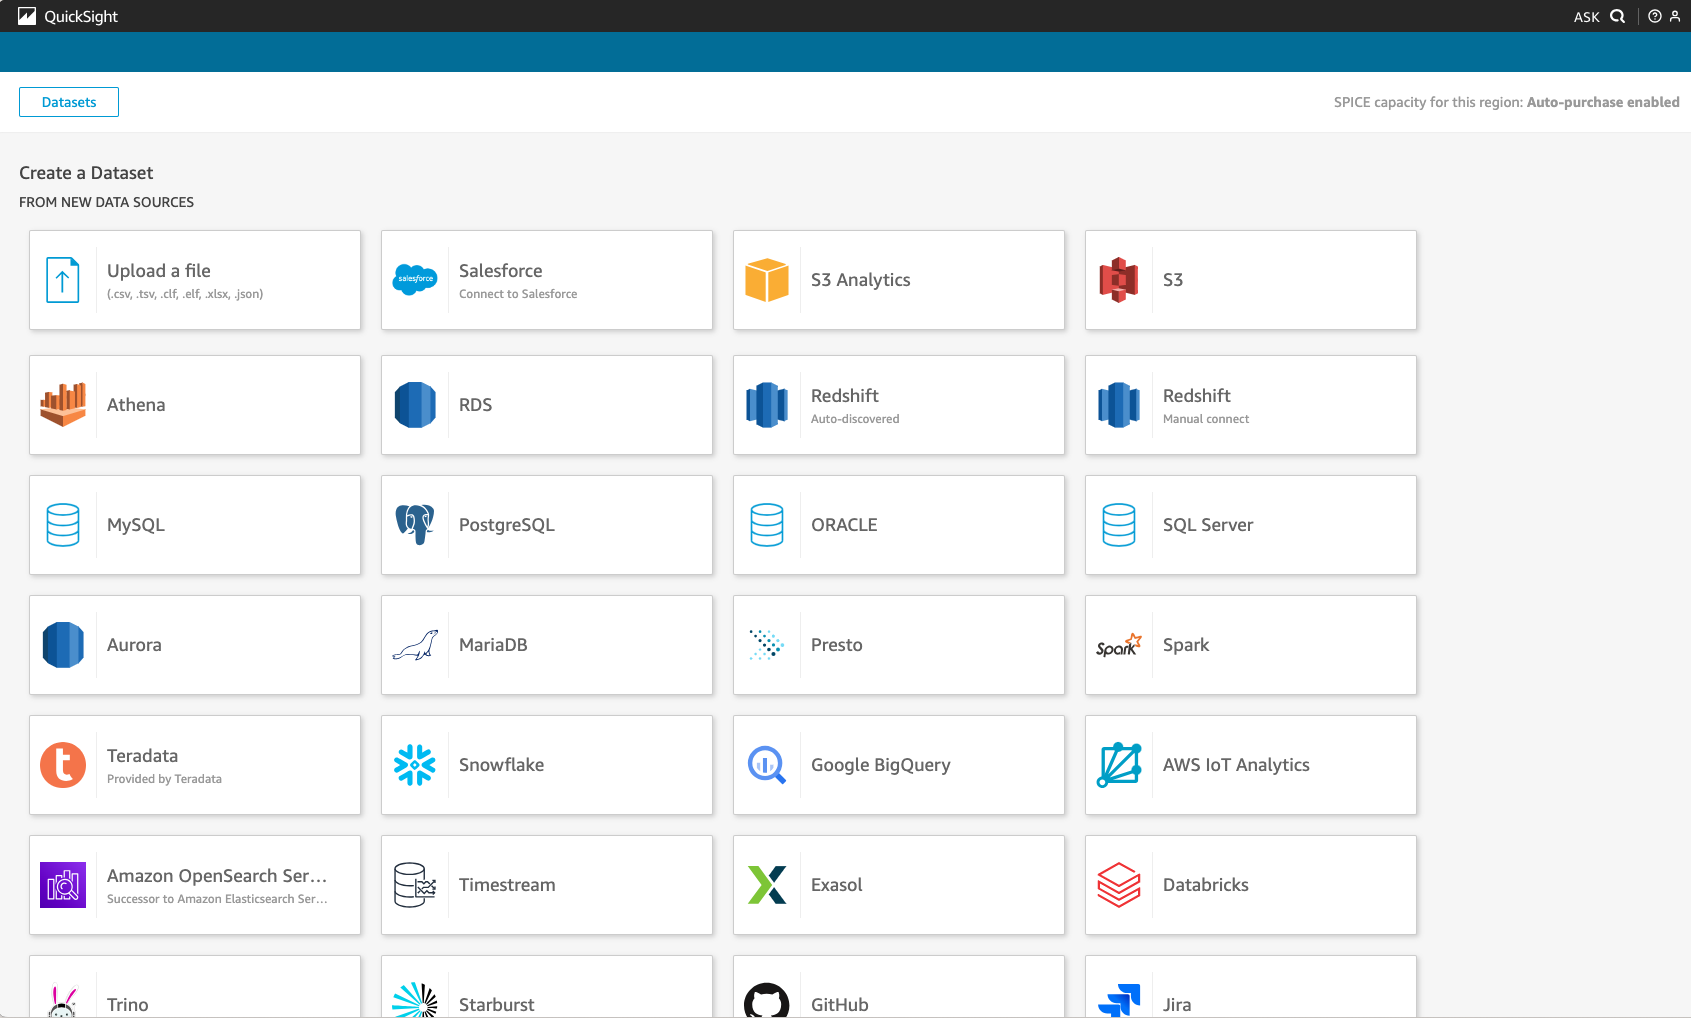Open the Jira data source card

(1251, 987)
